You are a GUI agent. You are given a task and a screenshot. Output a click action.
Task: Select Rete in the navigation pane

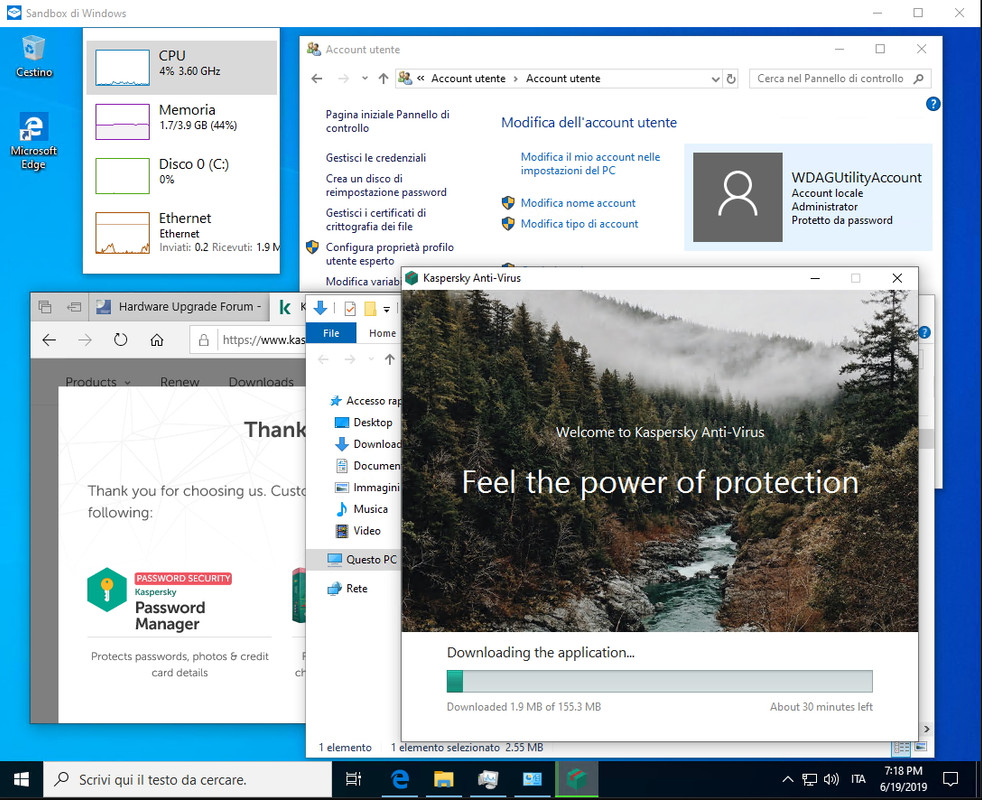348,589
